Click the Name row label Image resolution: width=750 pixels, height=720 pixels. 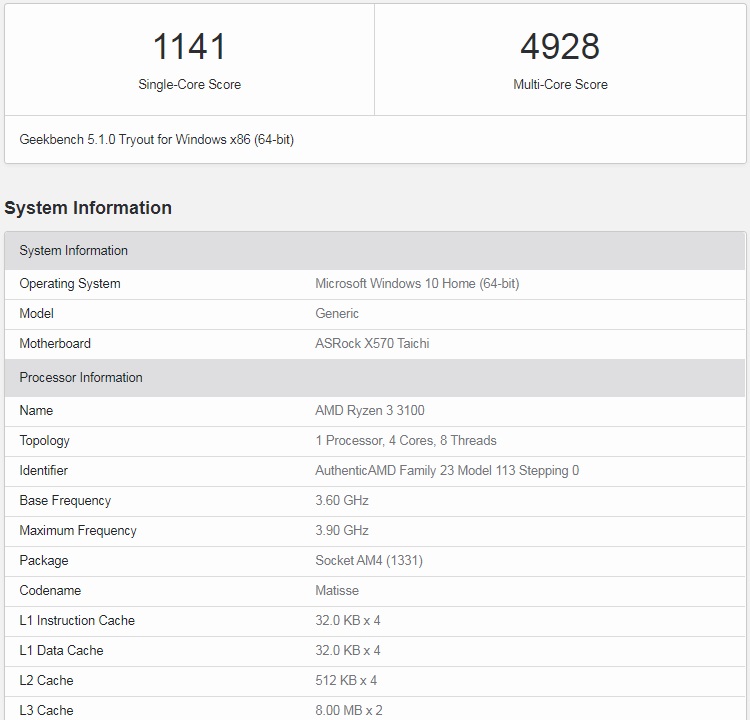pos(36,410)
